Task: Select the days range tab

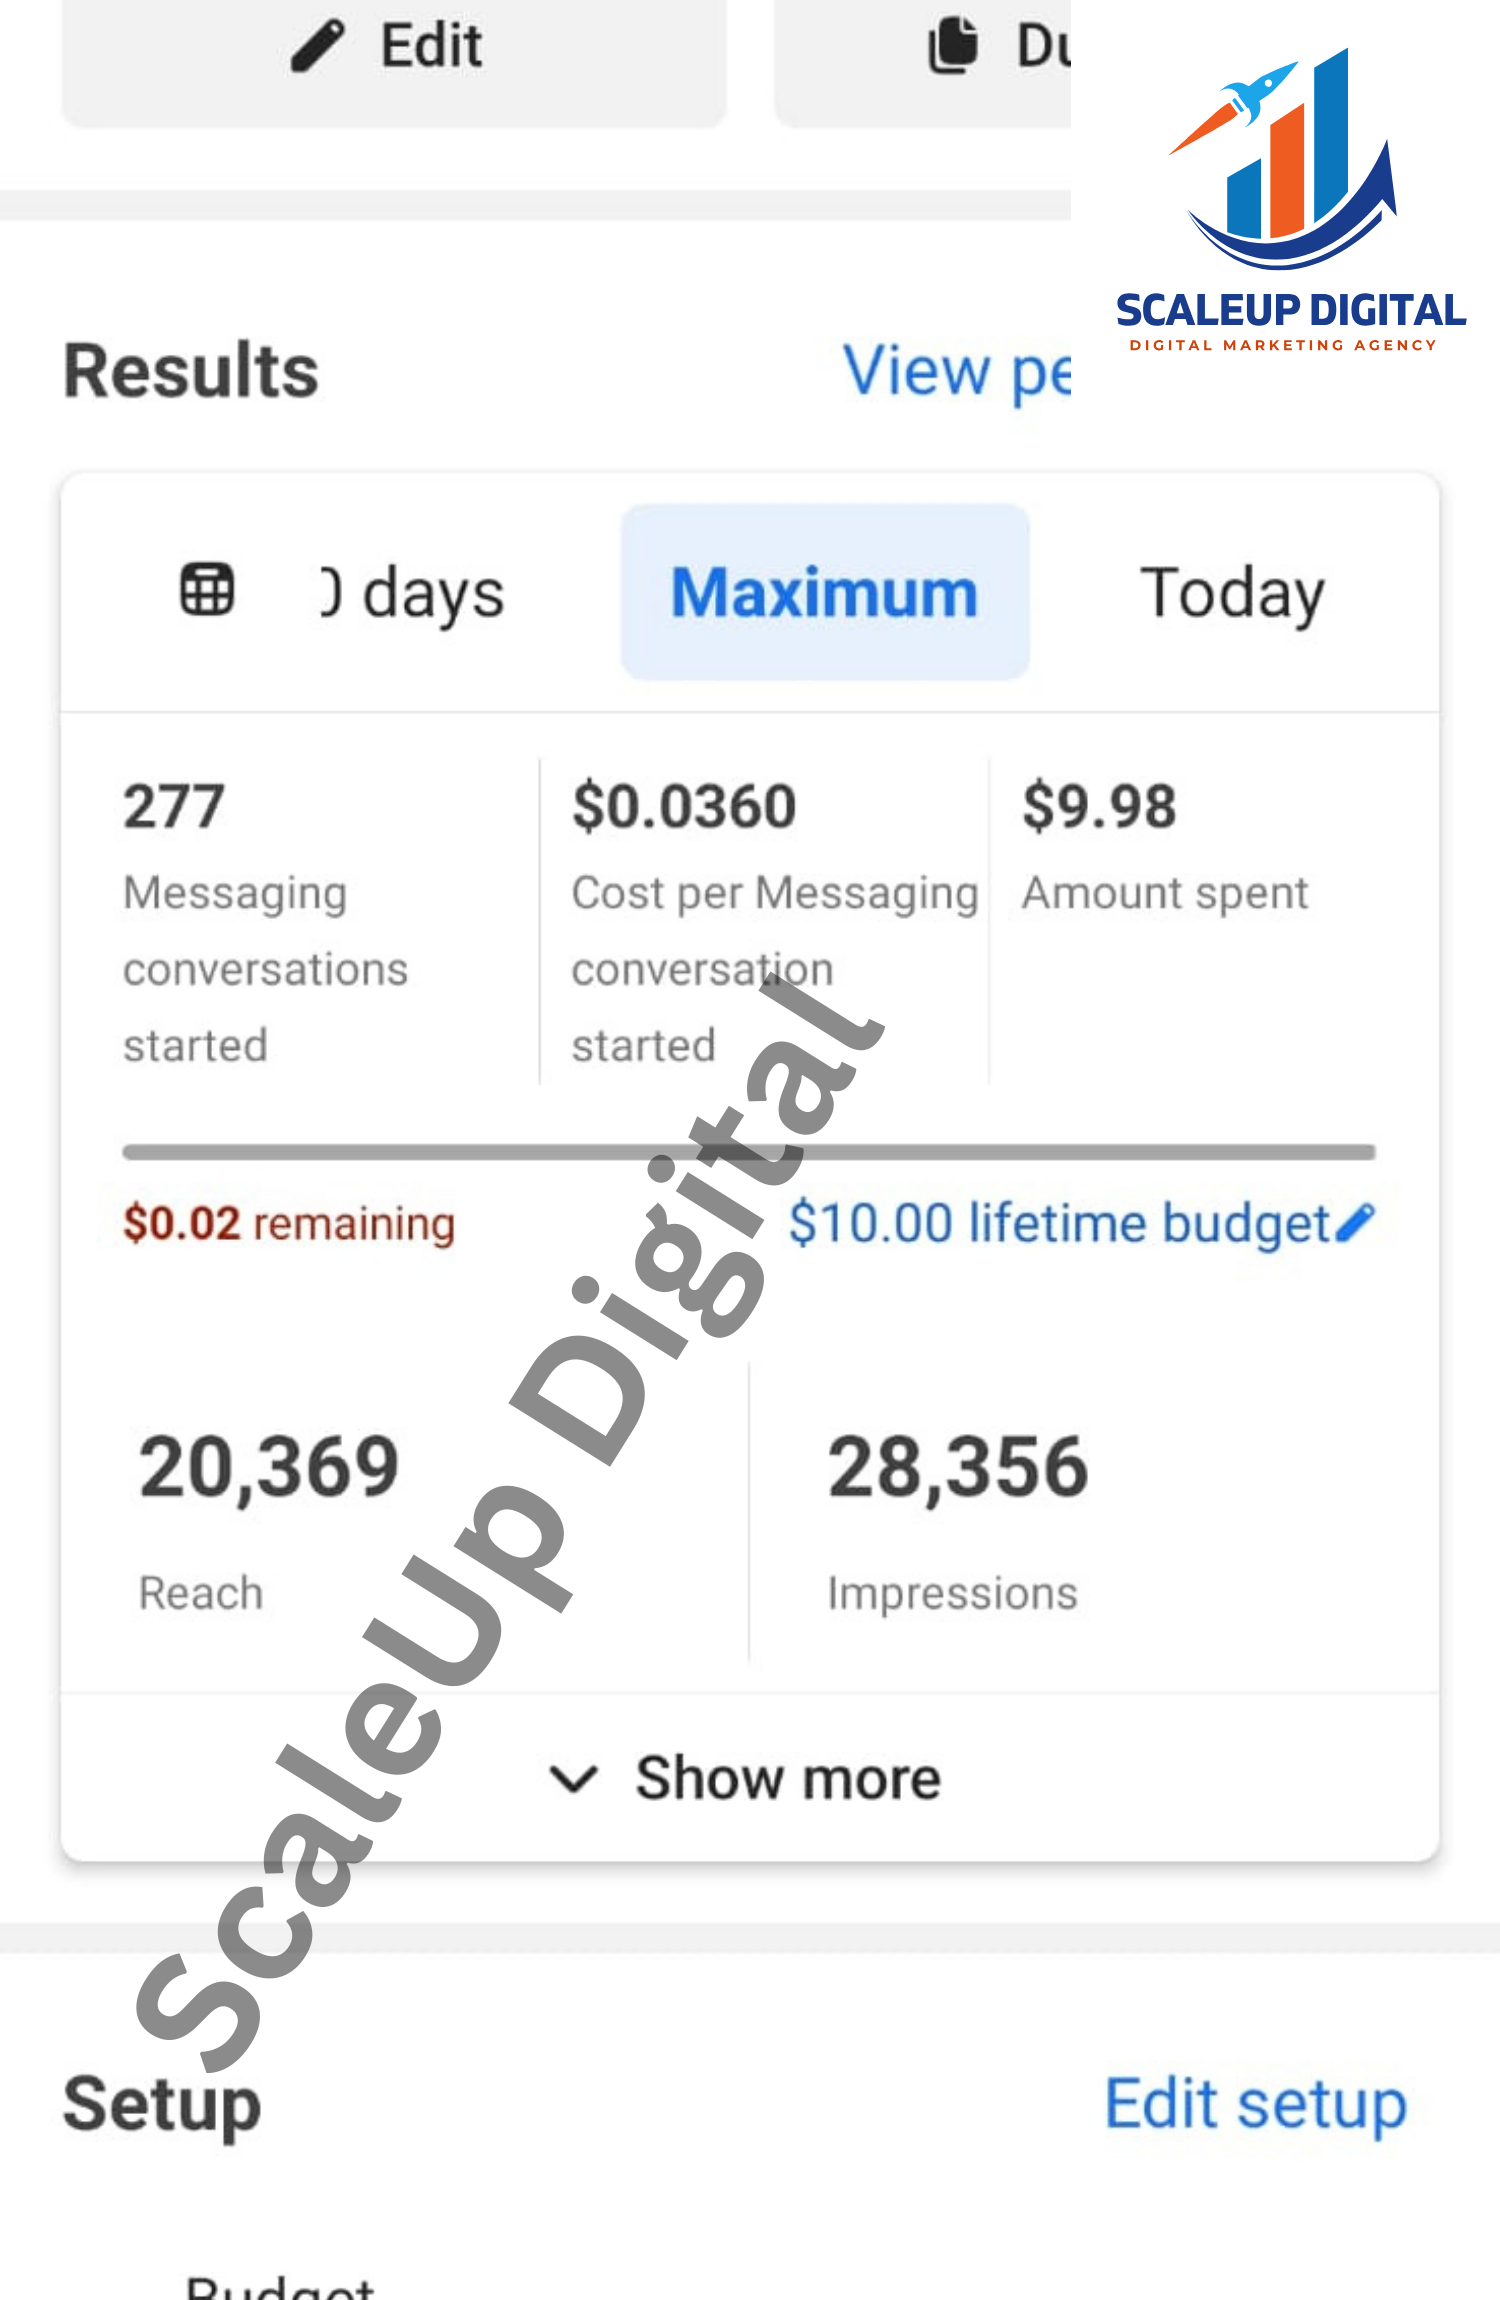Action: coord(414,593)
